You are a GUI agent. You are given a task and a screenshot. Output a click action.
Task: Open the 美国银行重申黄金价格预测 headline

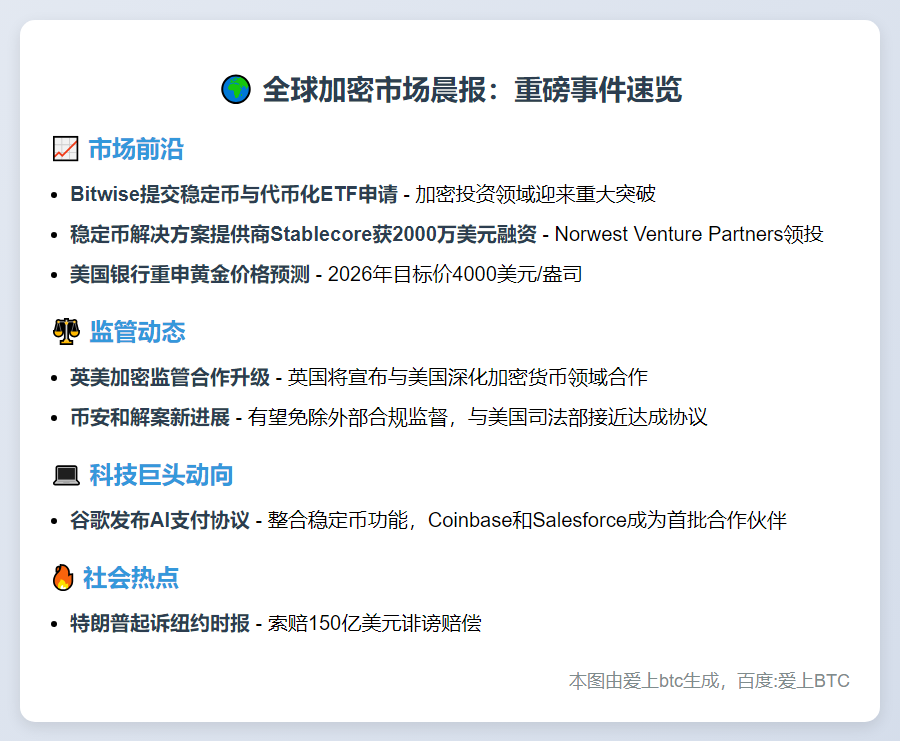[x=190, y=274]
